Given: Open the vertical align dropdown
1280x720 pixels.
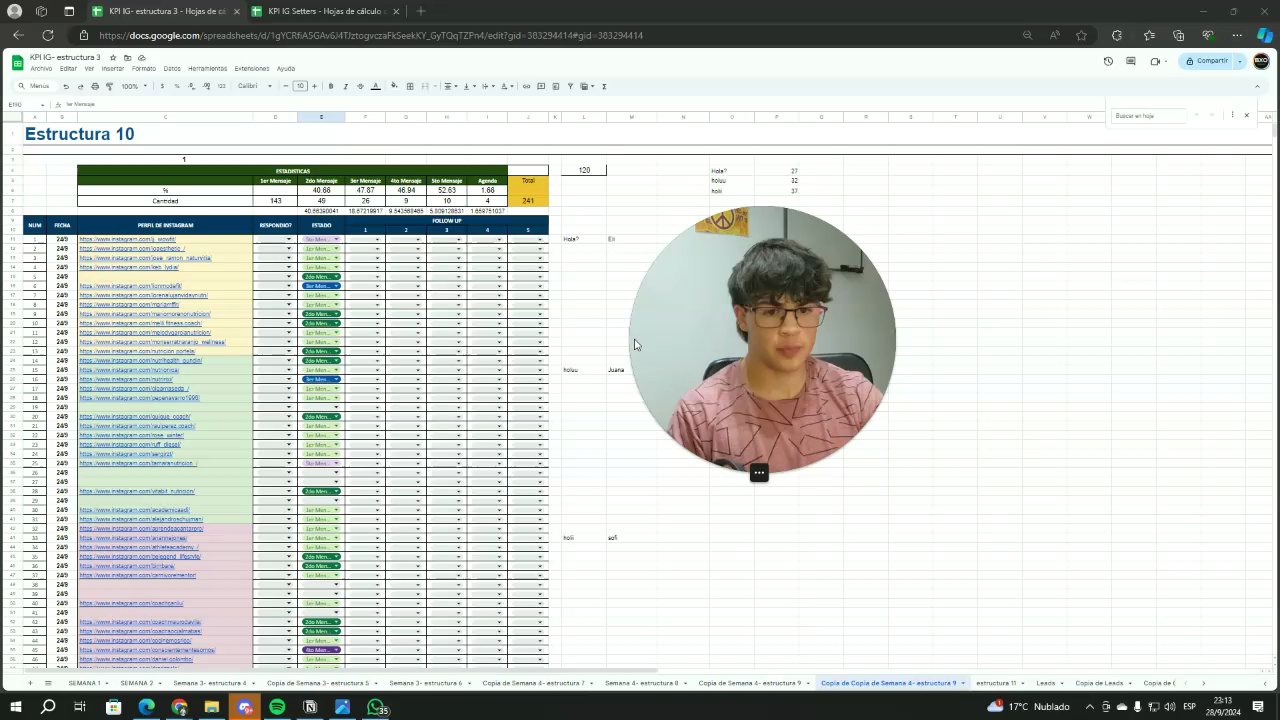Looking at the screenshot, I should click(468, 86).
